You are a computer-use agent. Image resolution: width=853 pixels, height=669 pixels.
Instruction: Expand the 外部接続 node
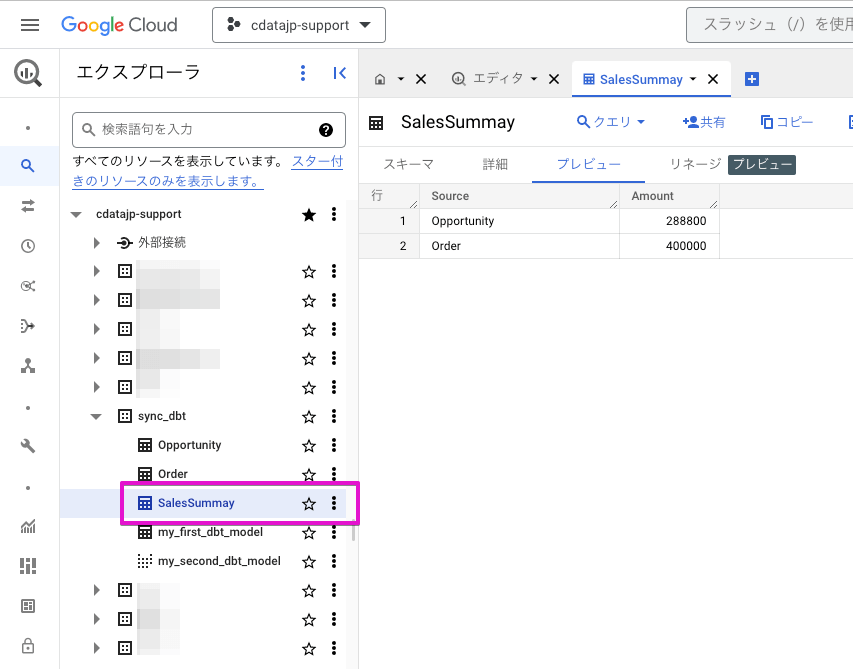coord(96,243)
